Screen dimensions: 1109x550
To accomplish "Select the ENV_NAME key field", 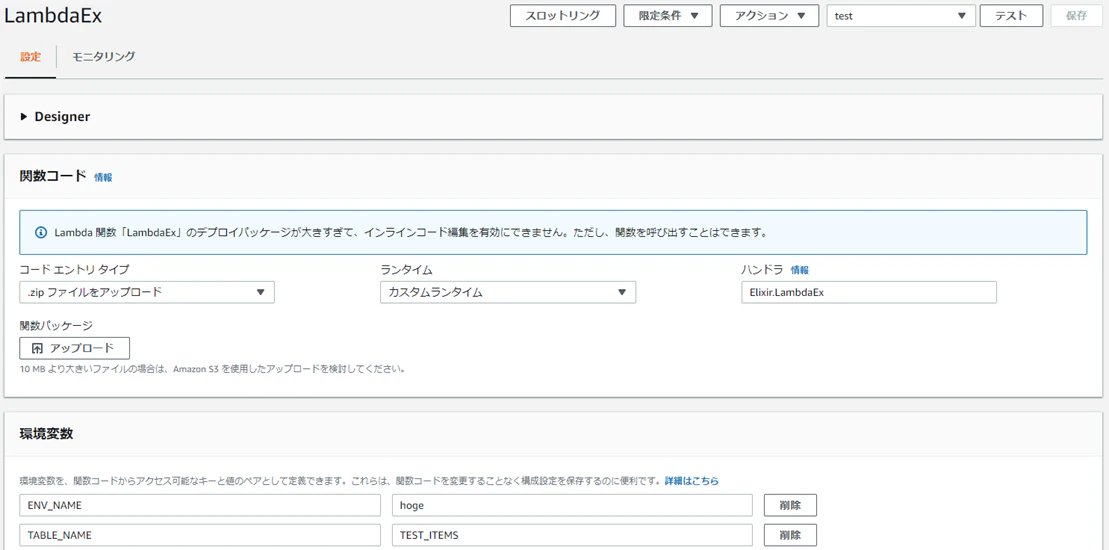I will coord(200,505).
